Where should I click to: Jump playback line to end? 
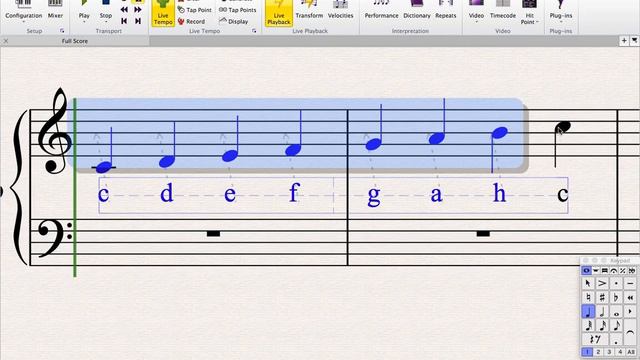click(x=138, y=21)
